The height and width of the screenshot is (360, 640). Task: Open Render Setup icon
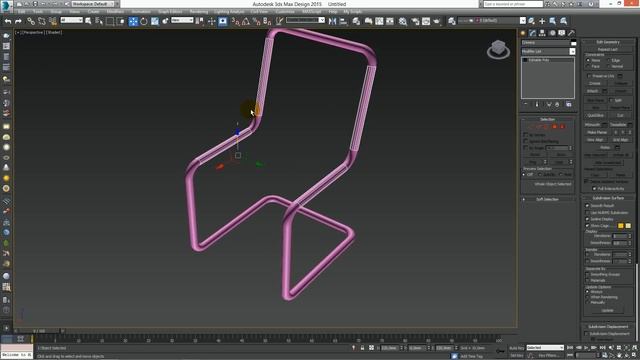coord(415,21)
